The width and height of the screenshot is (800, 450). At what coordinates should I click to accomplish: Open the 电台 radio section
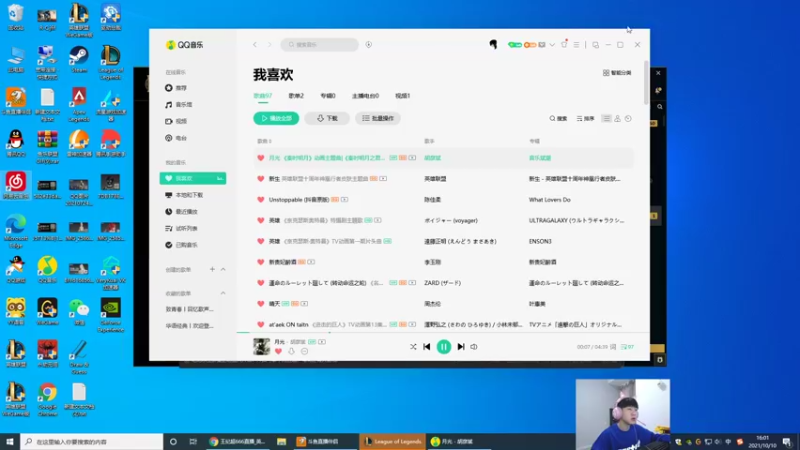[x=177, y=138]
